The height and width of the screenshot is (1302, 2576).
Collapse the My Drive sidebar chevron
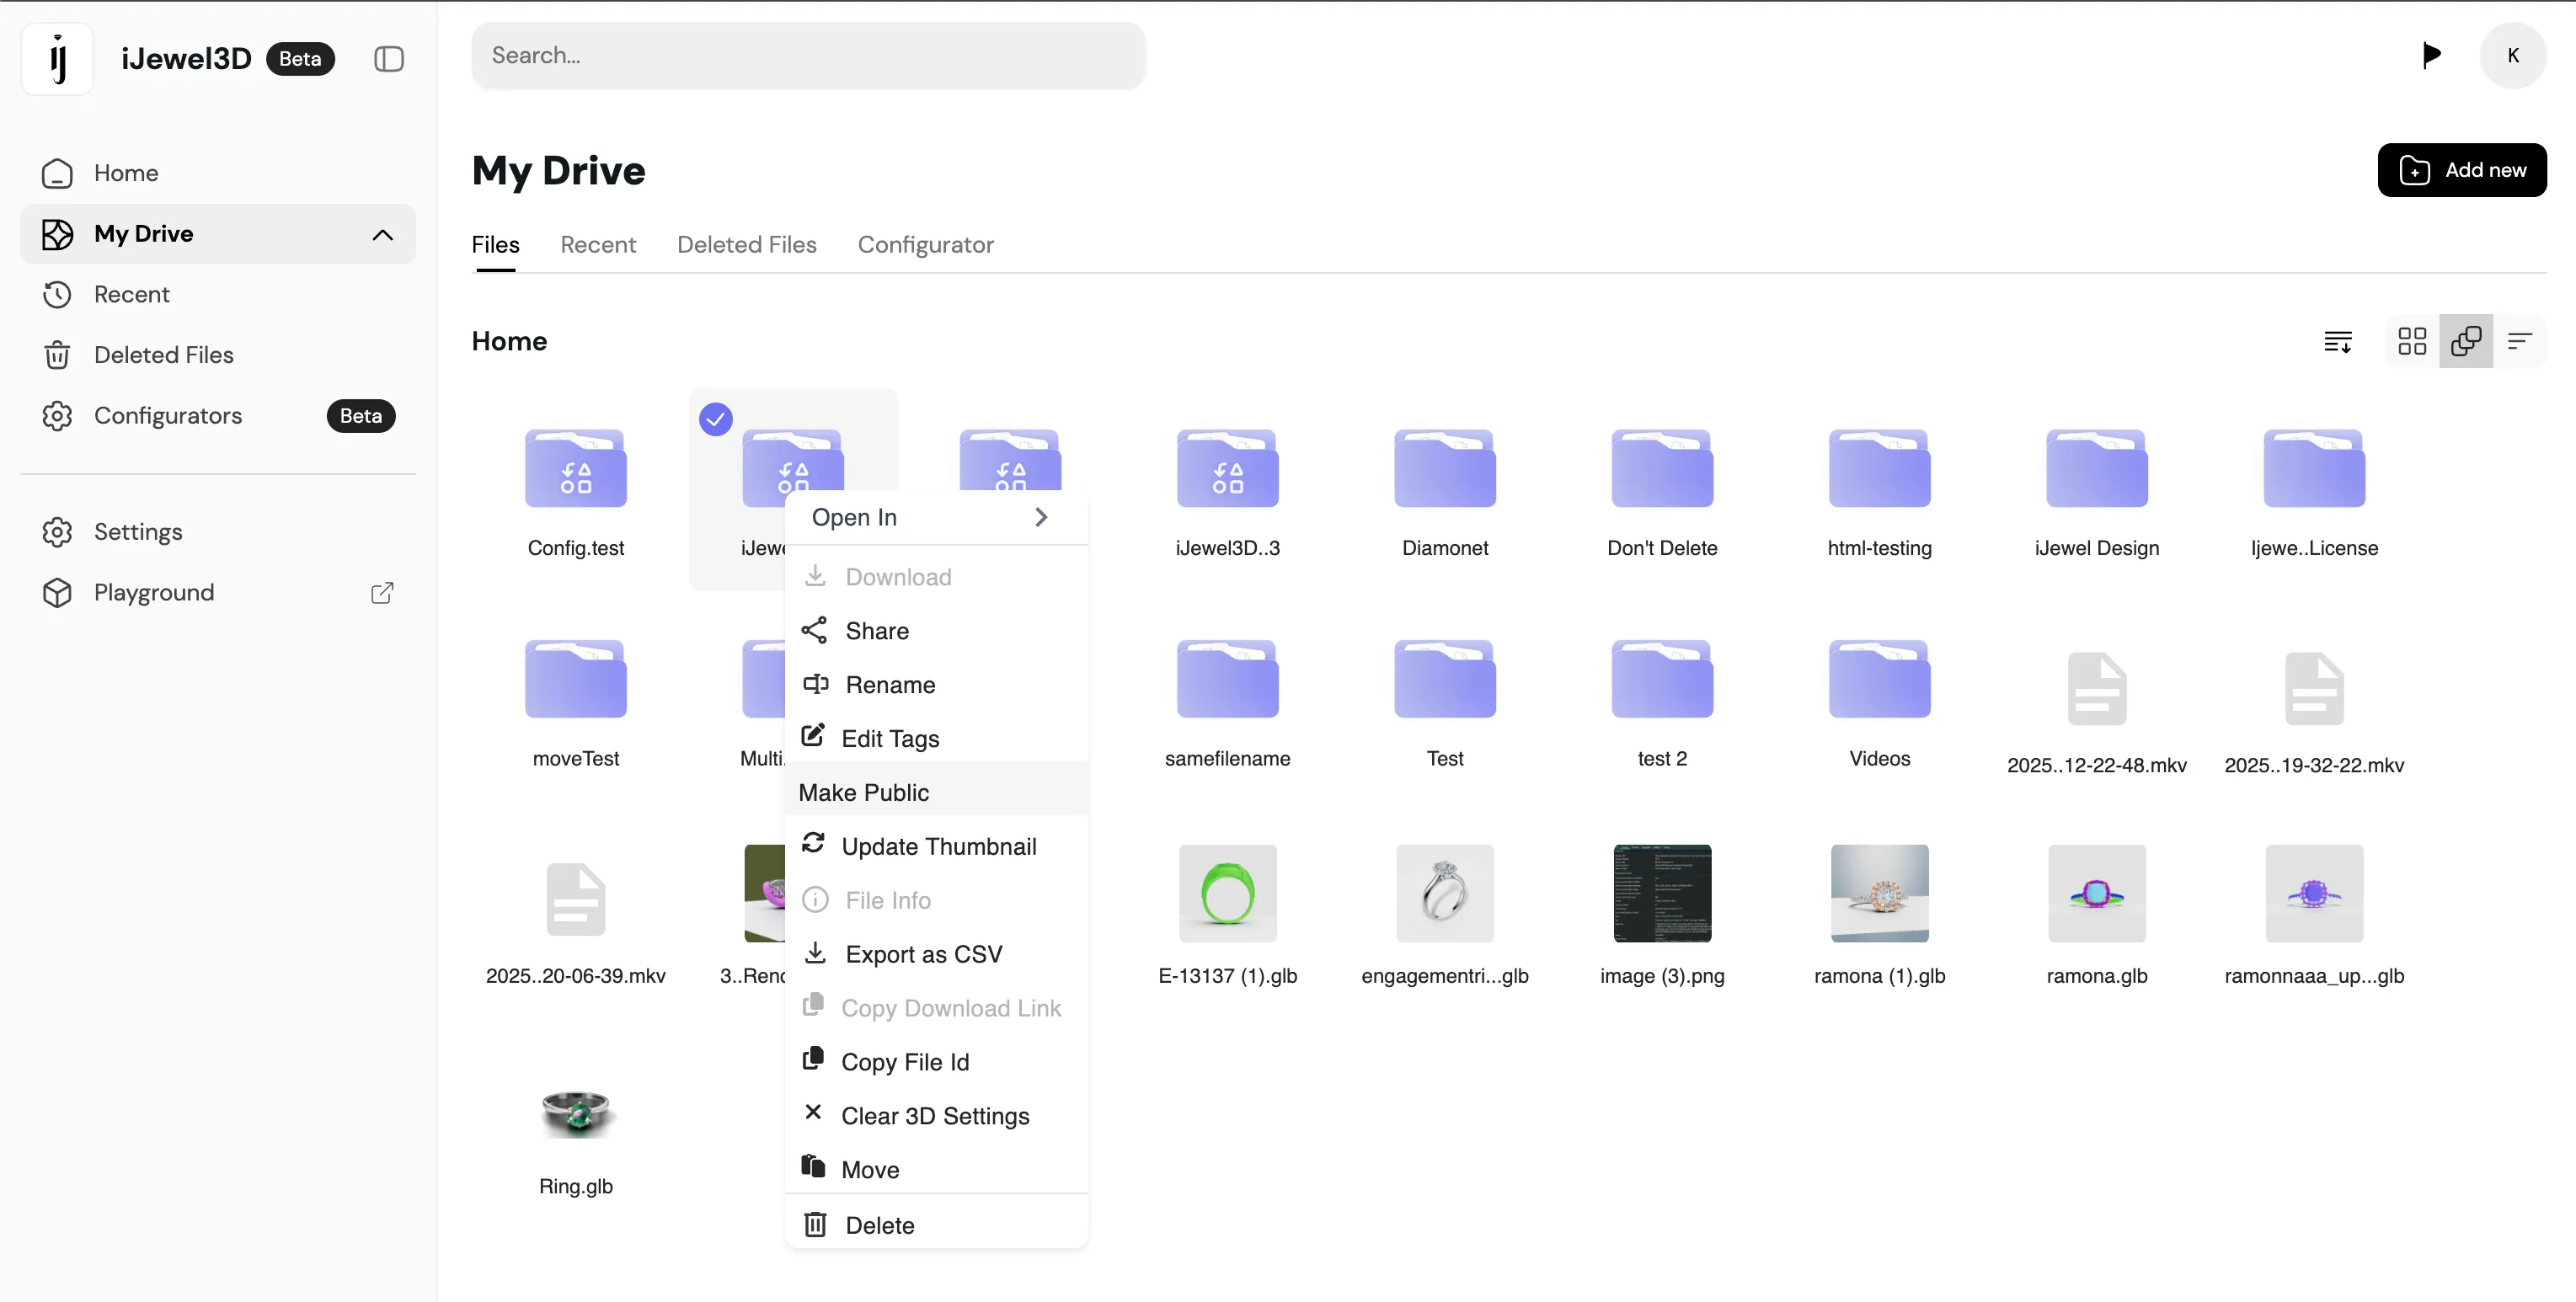coord(382,234)
